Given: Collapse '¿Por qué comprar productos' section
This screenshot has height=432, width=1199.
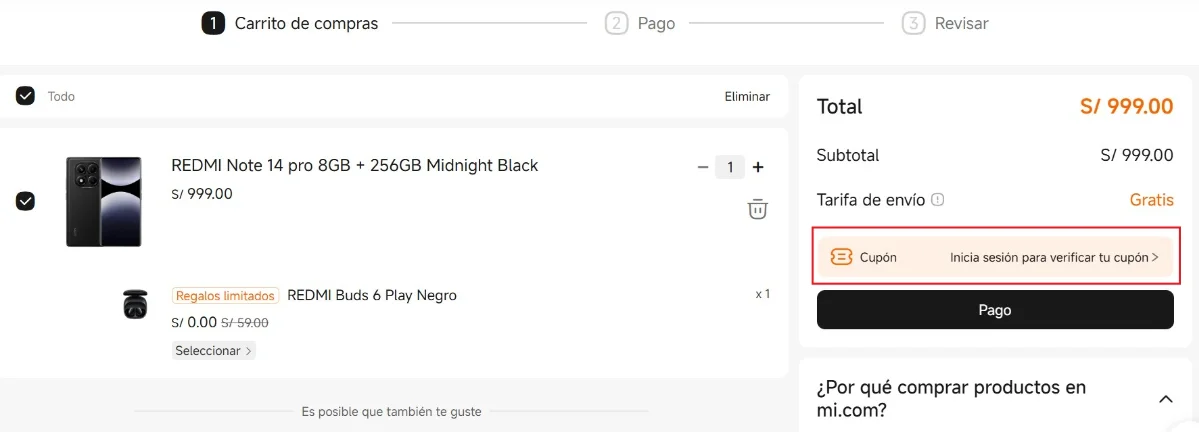Looking at the screenshot, I should 1165,399.
